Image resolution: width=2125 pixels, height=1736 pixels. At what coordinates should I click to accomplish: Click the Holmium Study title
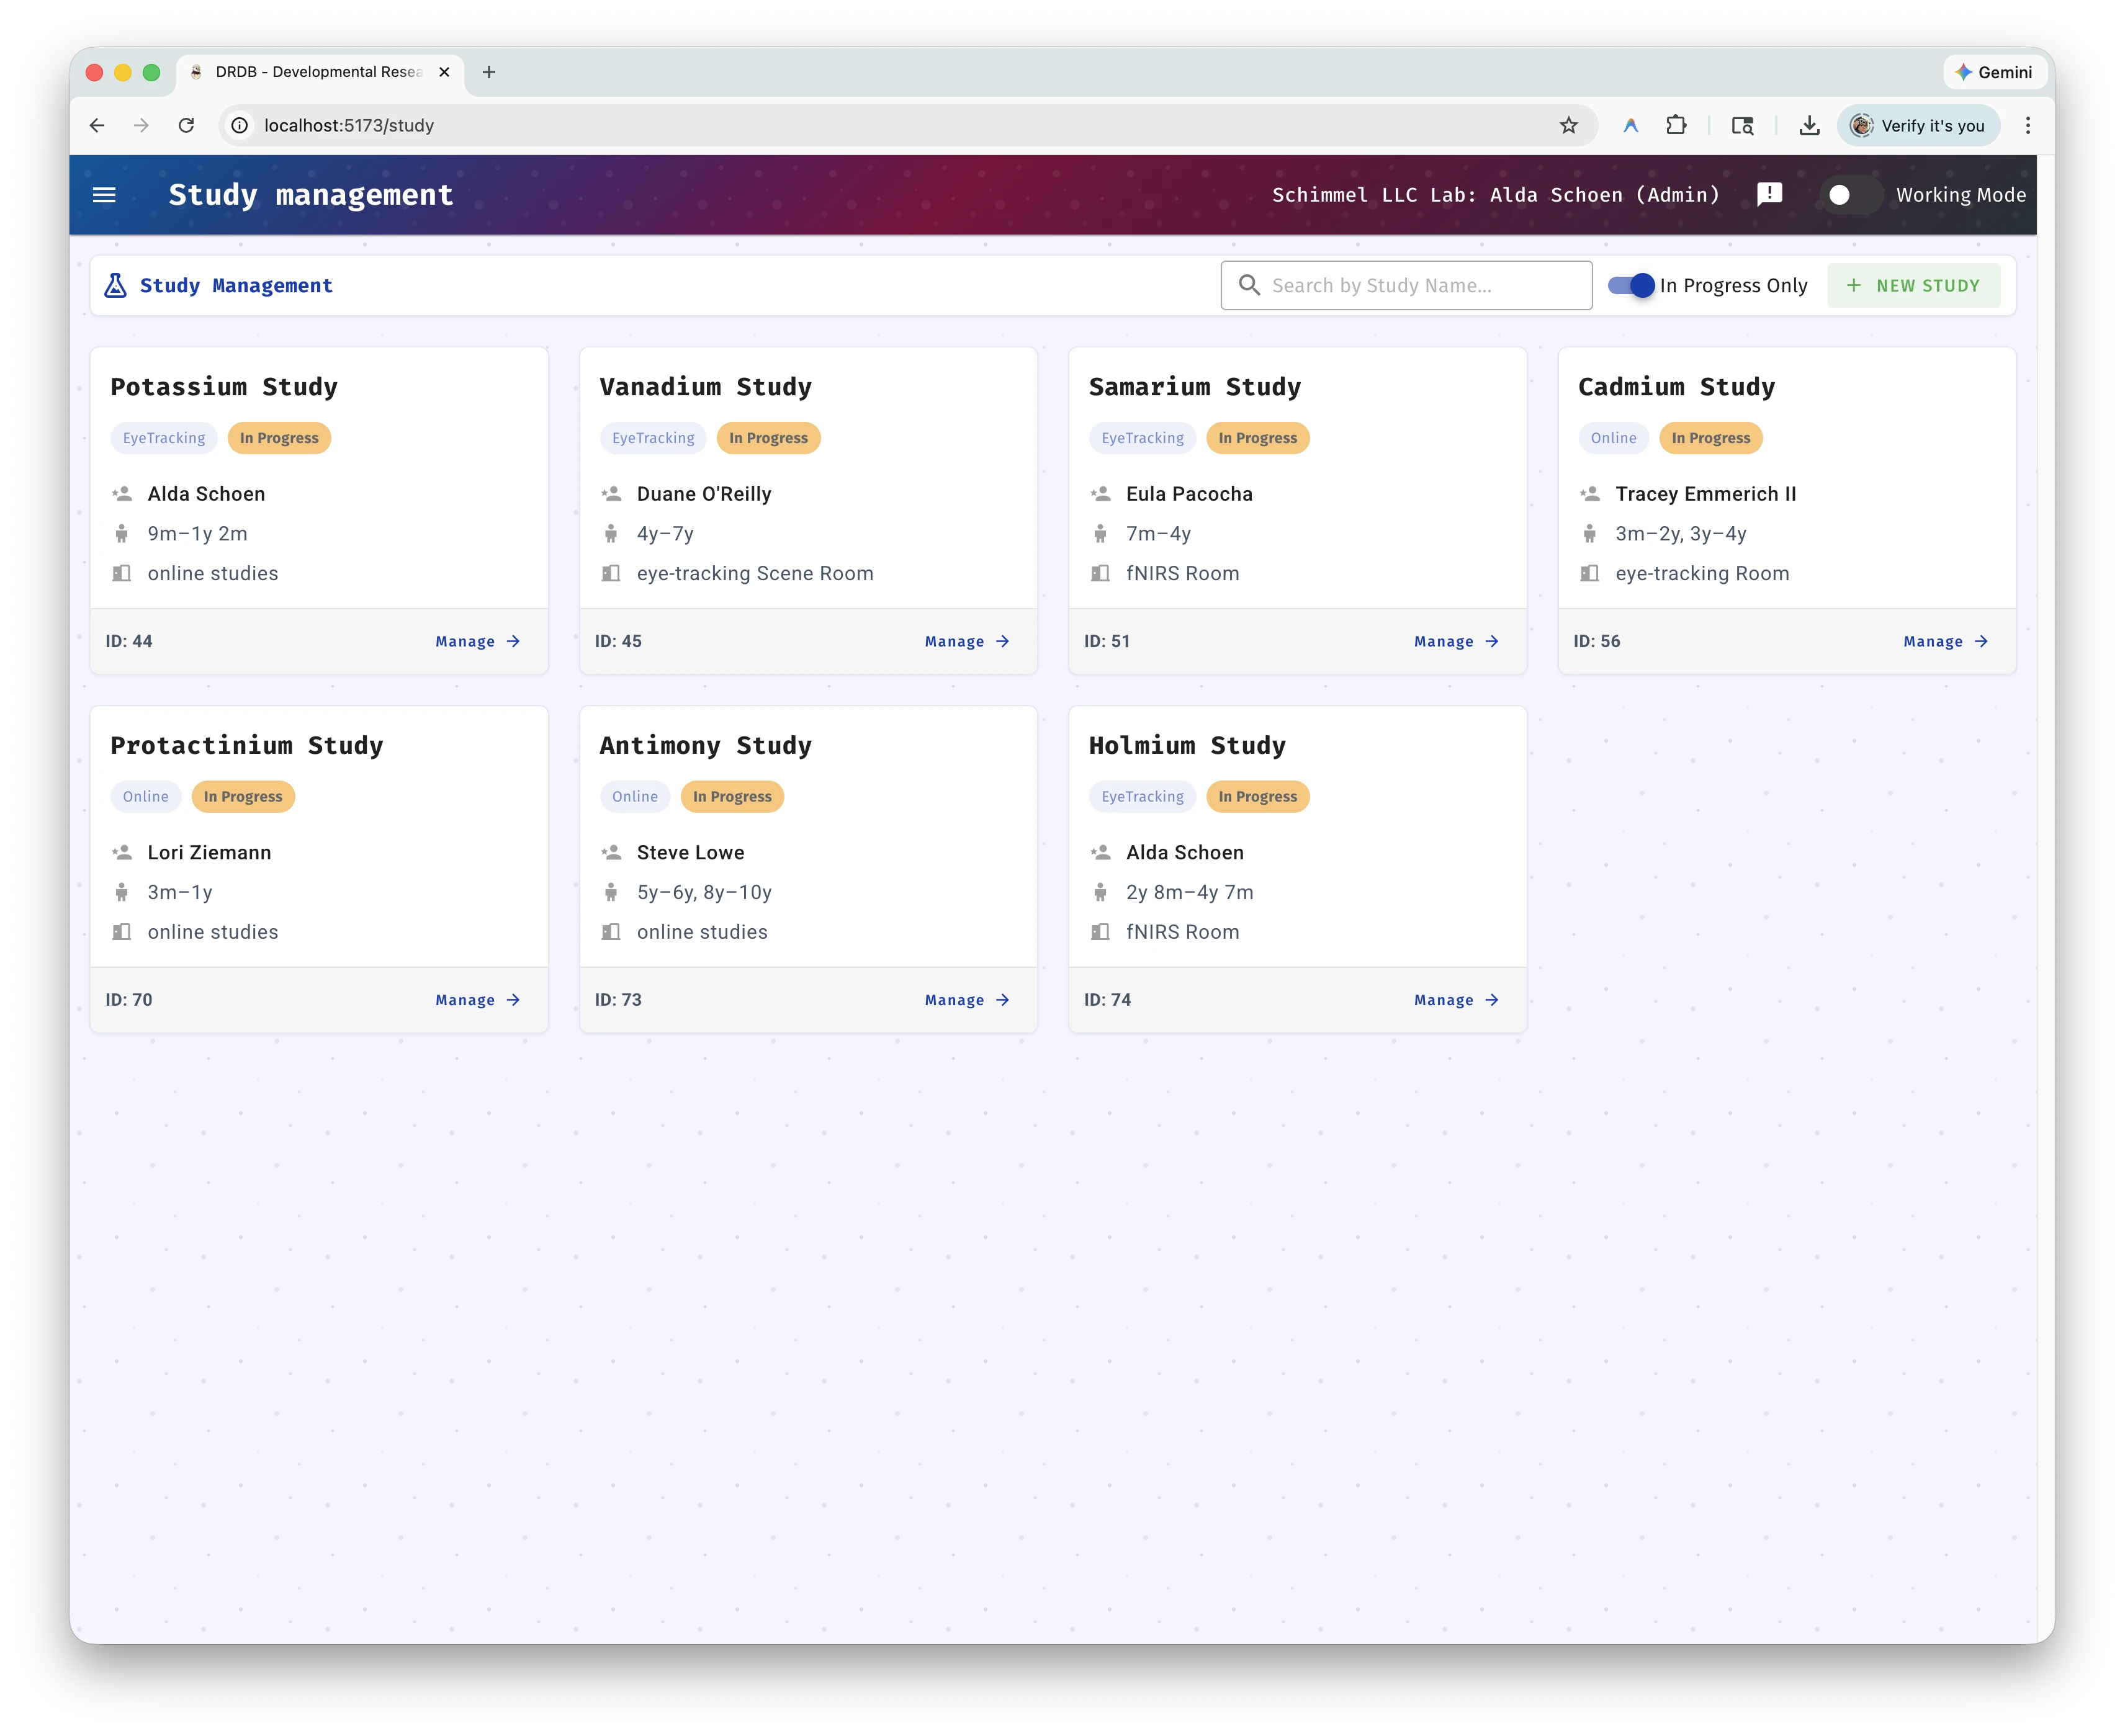(1187, 745)
